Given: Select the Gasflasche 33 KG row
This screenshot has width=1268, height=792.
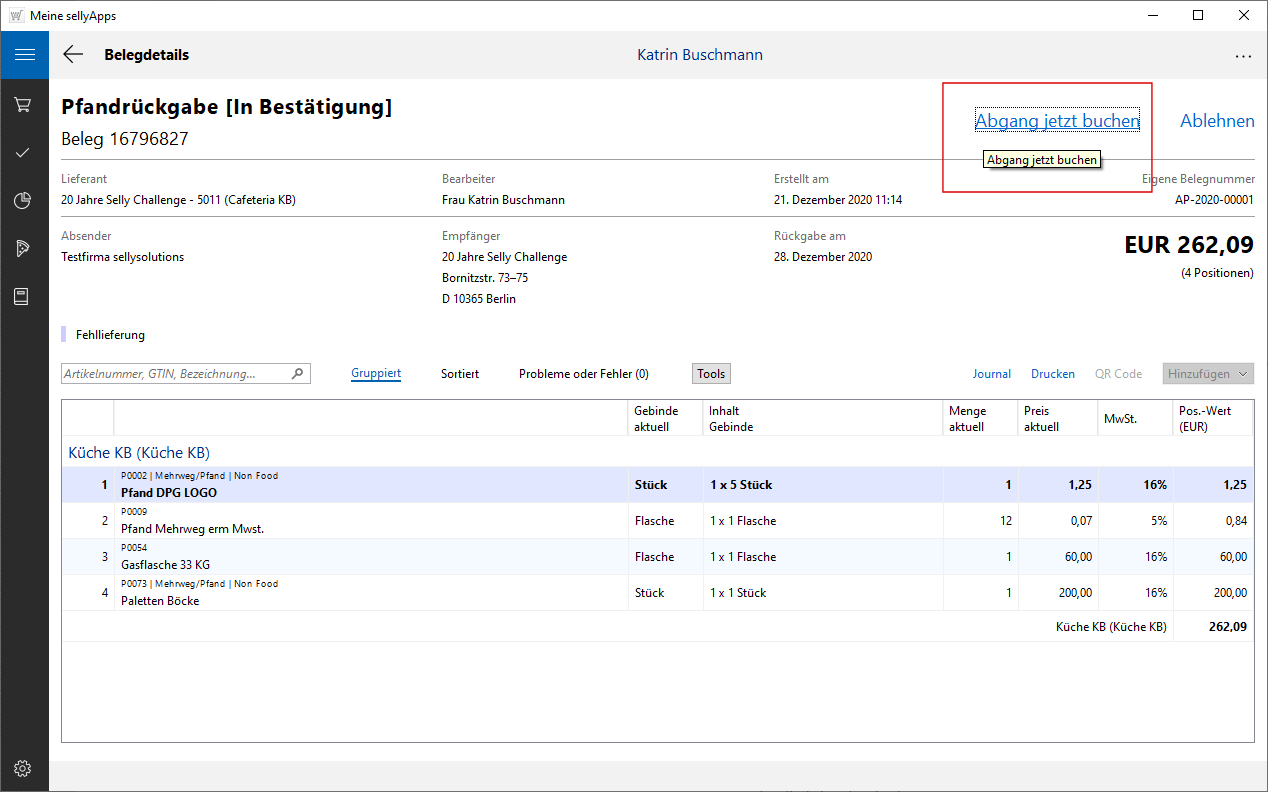Looking at the screenshot, I should pyautogui.click(x=165, y=565).
